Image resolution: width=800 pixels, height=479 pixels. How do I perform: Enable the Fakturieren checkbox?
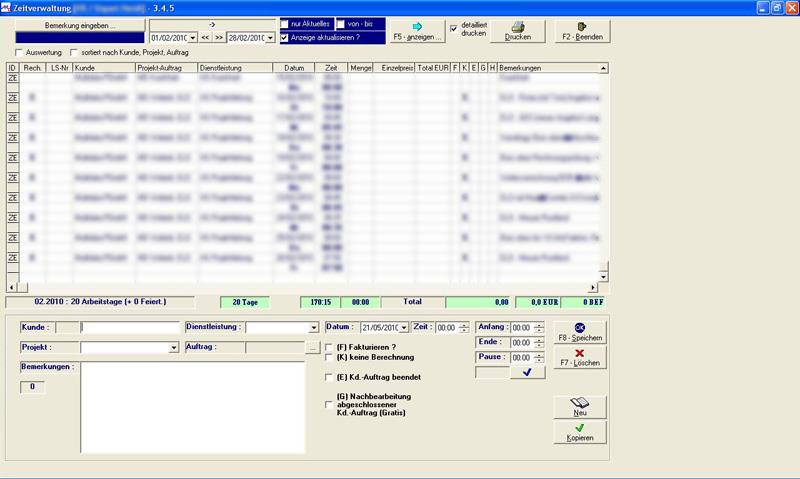[x=330, y=346]
